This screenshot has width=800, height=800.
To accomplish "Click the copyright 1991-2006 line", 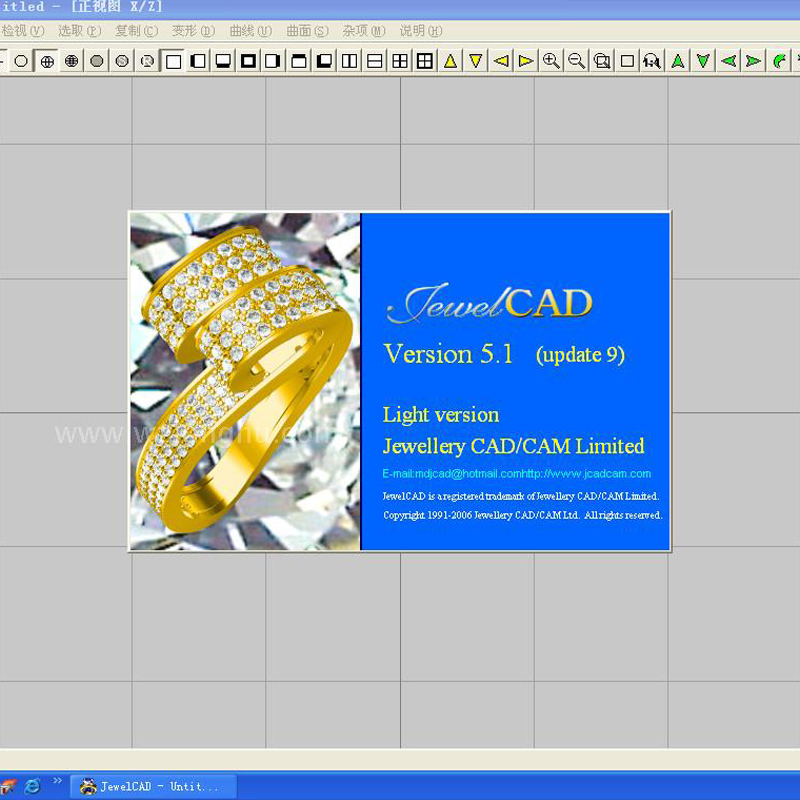I will tap(523, 515).
